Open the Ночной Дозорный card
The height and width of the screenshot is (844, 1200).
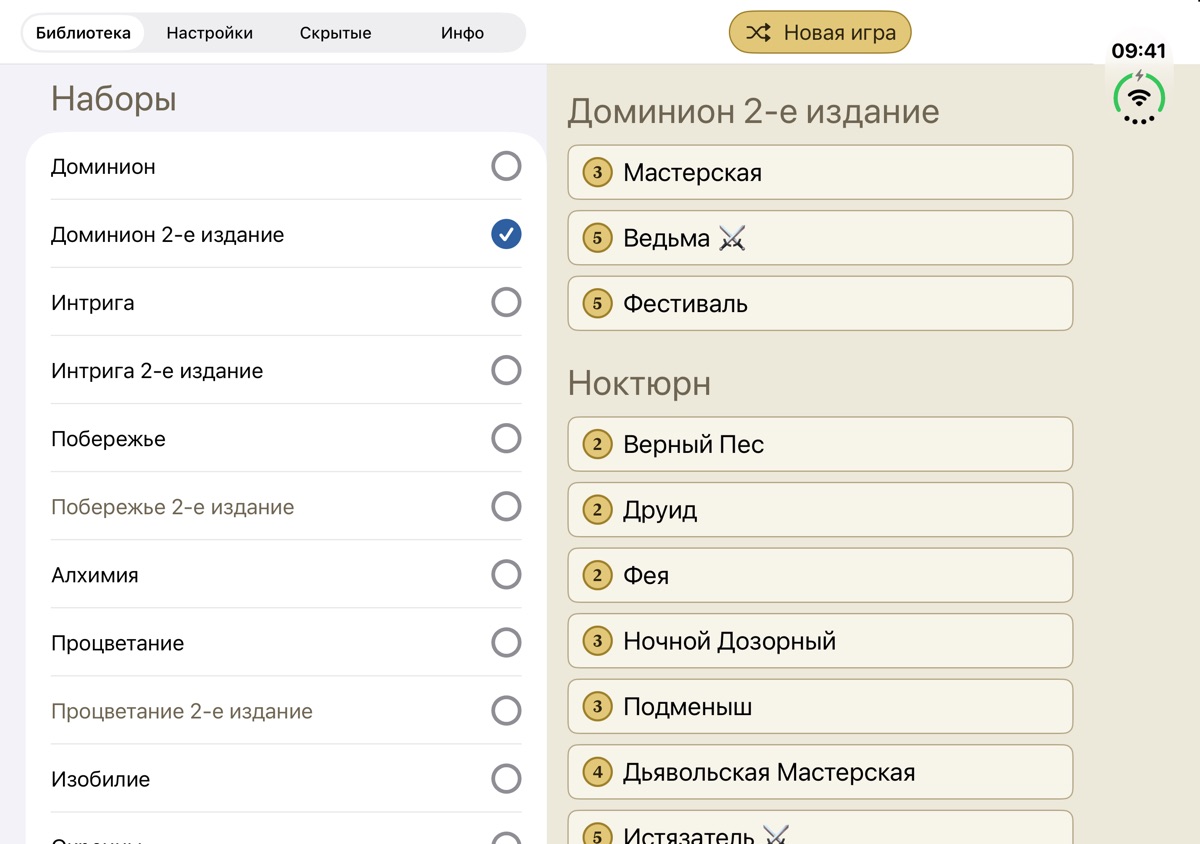(820, 641)
